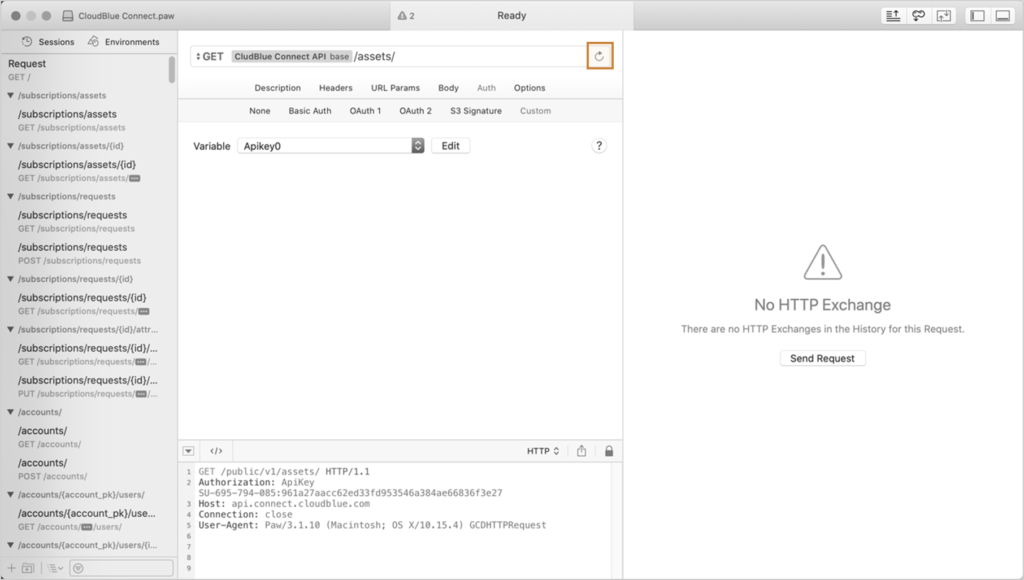1024x580 pixels.
Task: Select GET /accounts/ request
Action: pyautogui.click(x=89, y=436)
